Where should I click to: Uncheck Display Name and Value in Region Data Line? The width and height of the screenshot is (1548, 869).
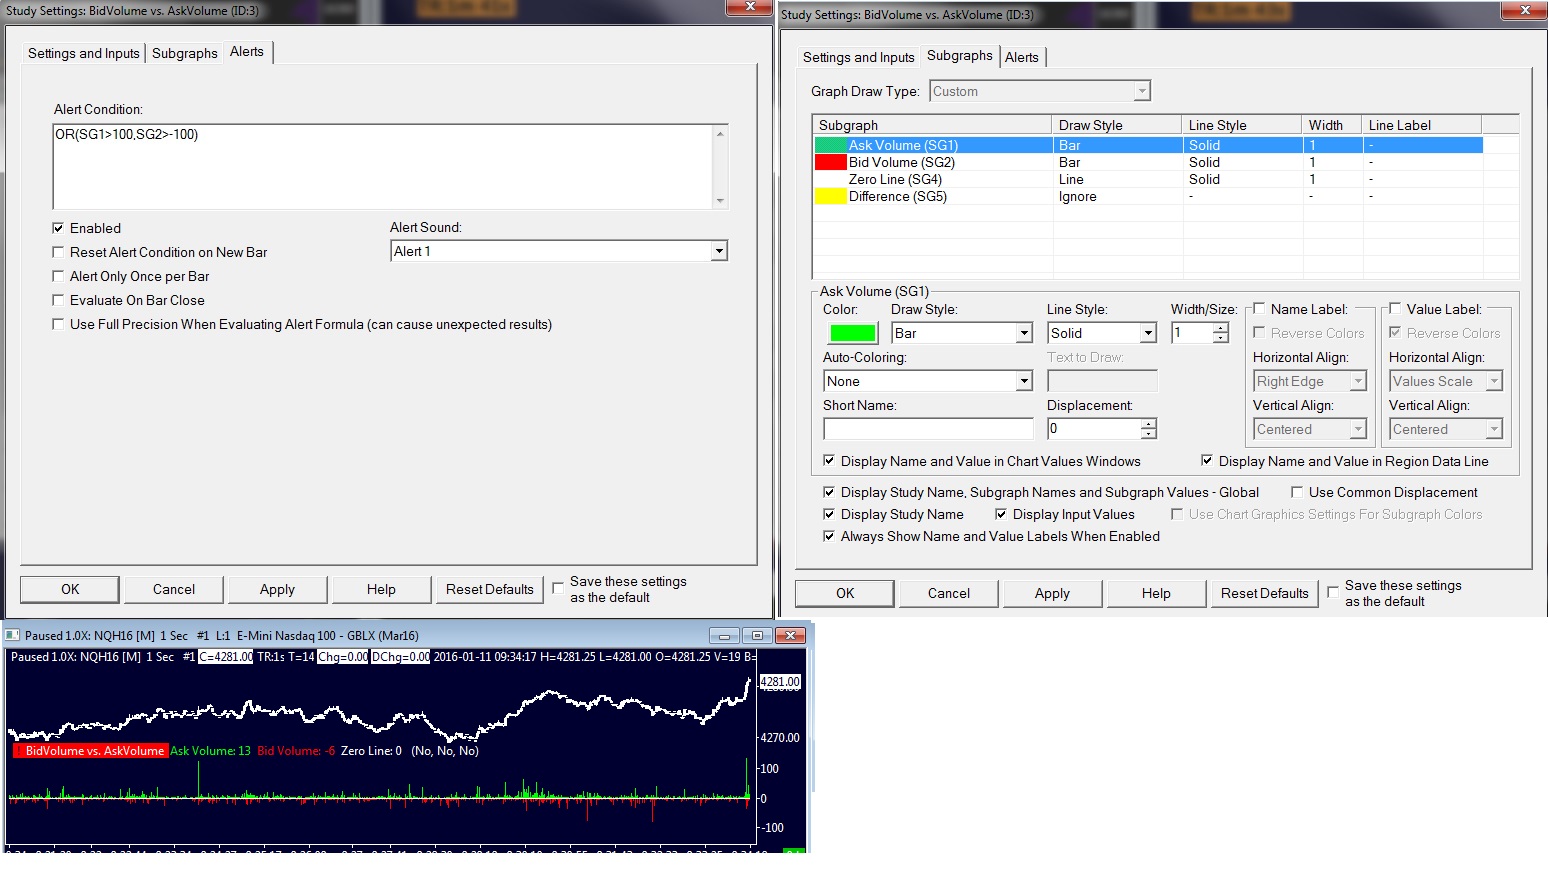(1207, 461)
